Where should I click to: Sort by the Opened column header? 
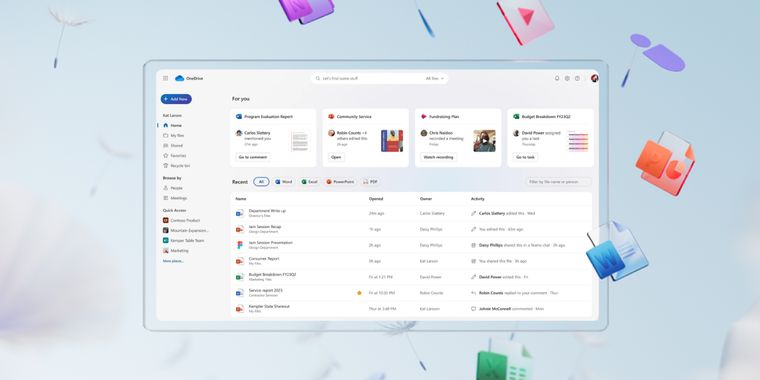(x=376, y=199)
